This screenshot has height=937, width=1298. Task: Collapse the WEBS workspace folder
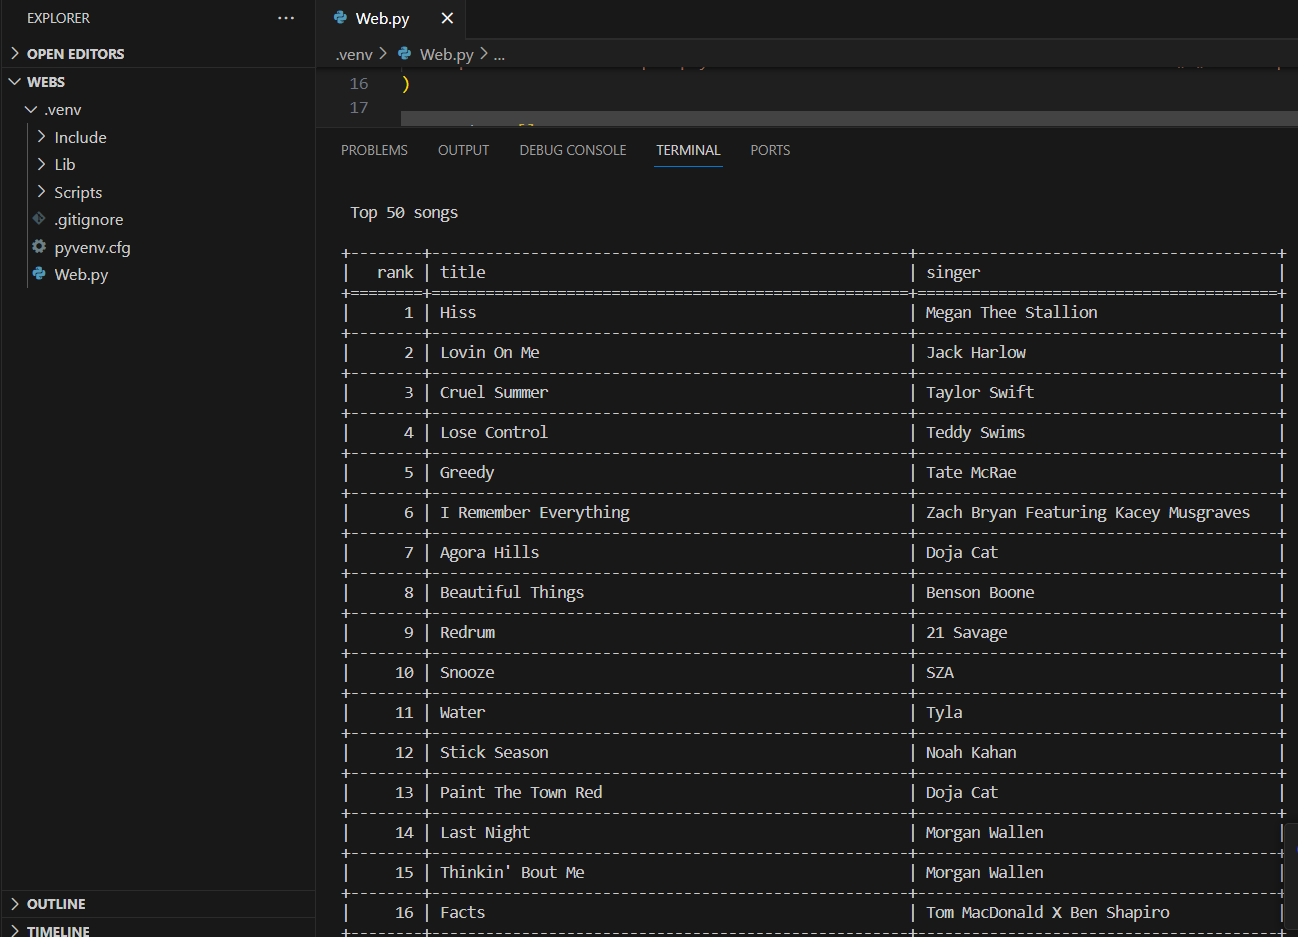(x=14, y=81)
